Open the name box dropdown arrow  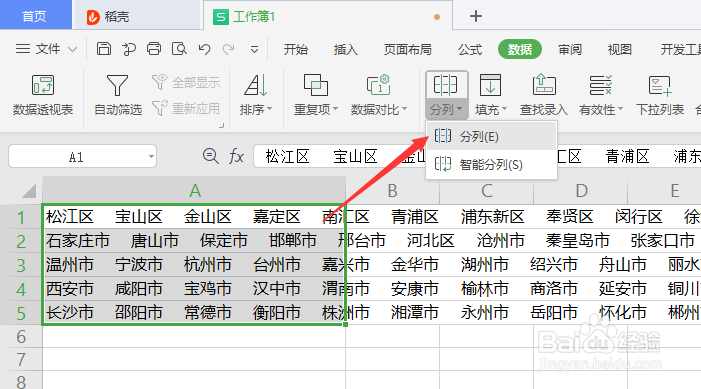[x=151, y=156]
